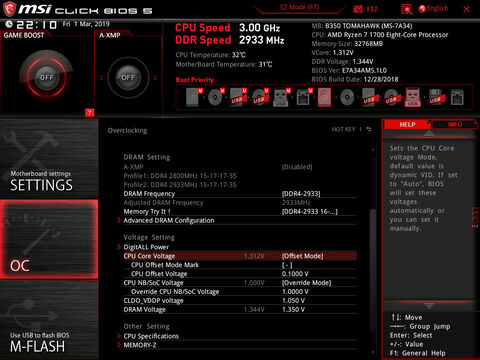Select the UEFI CD/DVD boot device icon
Viewport: 480px width, 360px height.
[216, 97]
